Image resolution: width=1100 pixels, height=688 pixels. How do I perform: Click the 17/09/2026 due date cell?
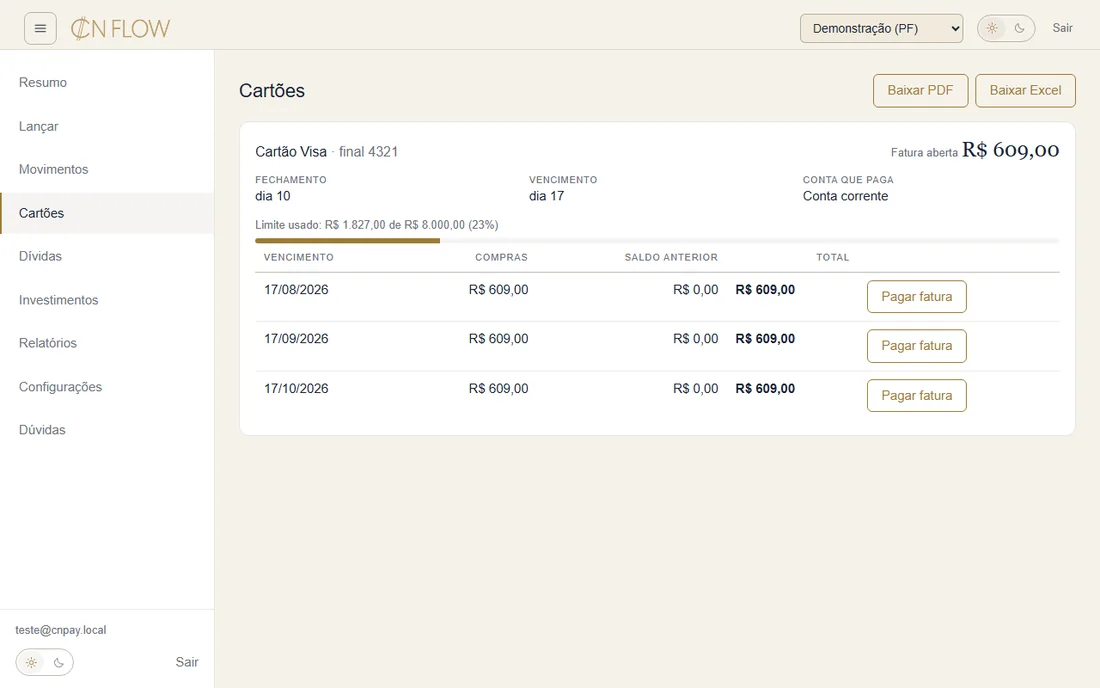pos(296,339)
